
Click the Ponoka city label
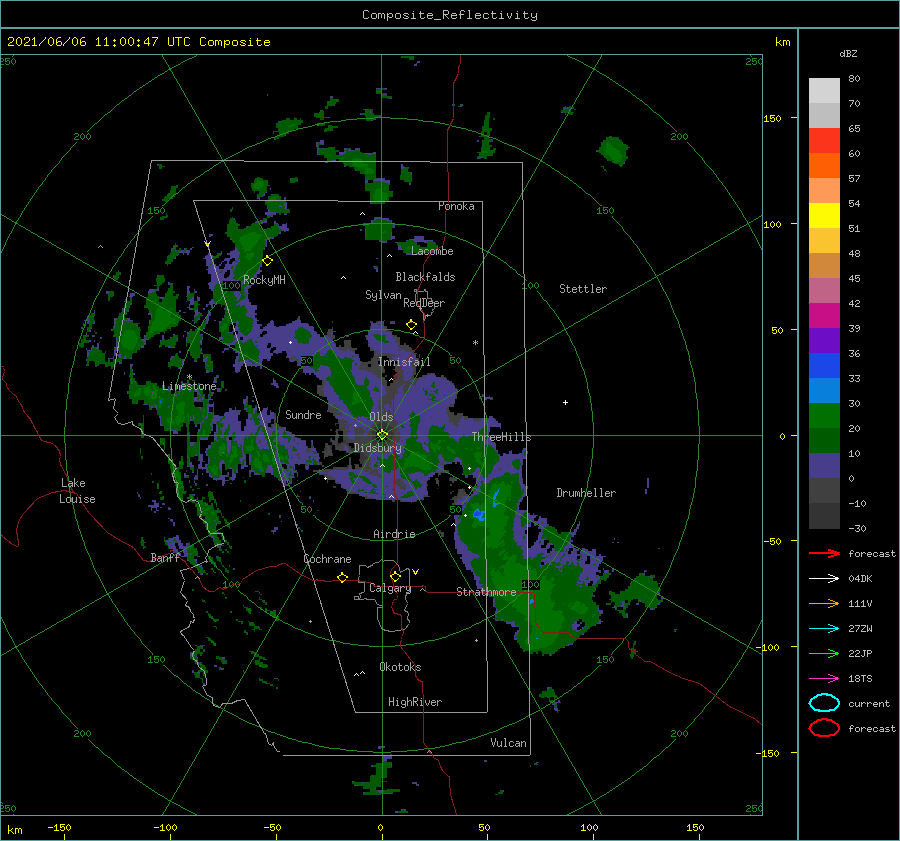point(456,206)
